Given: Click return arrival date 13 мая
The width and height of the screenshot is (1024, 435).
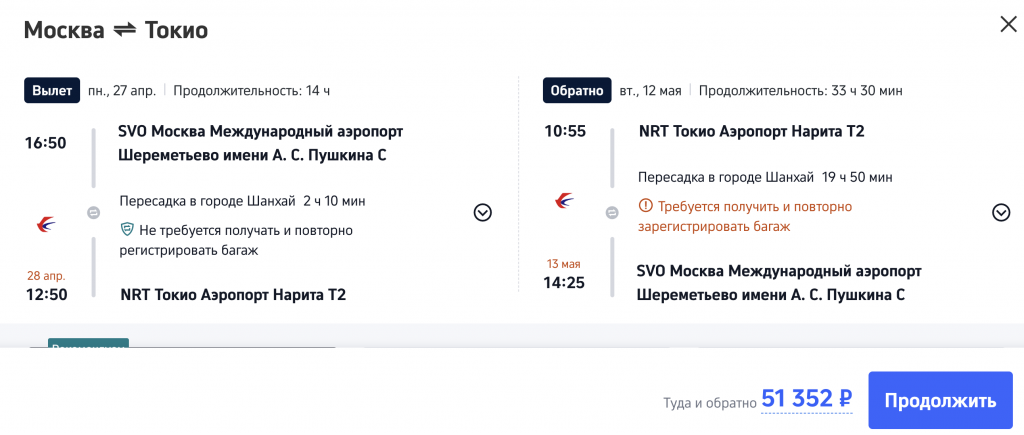Looking at the screenshot, I should click(561, 262).
